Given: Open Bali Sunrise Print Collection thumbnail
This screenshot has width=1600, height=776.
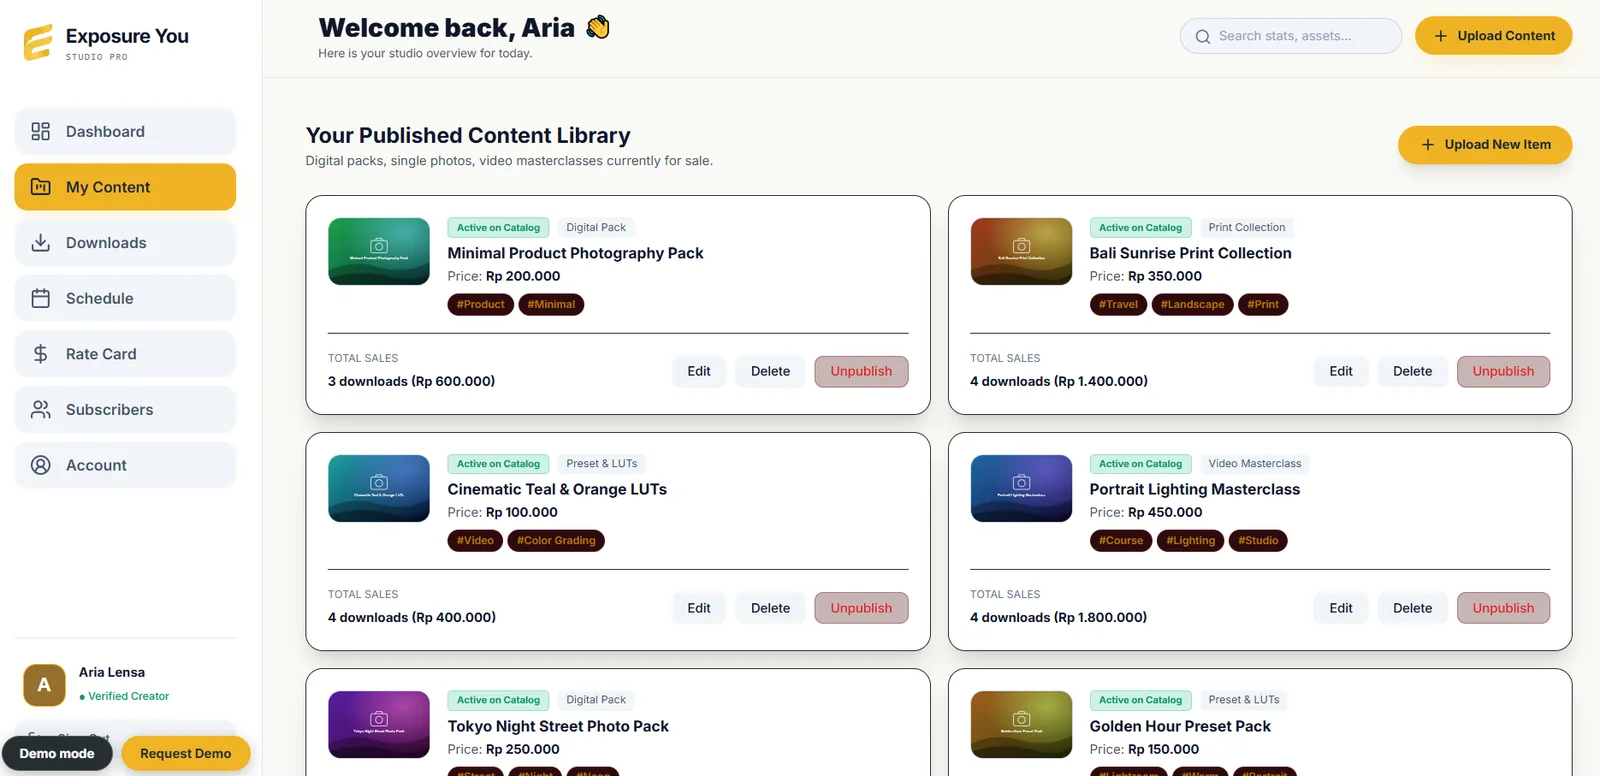Looking at the screenshot, I should tap(1021, 251).
